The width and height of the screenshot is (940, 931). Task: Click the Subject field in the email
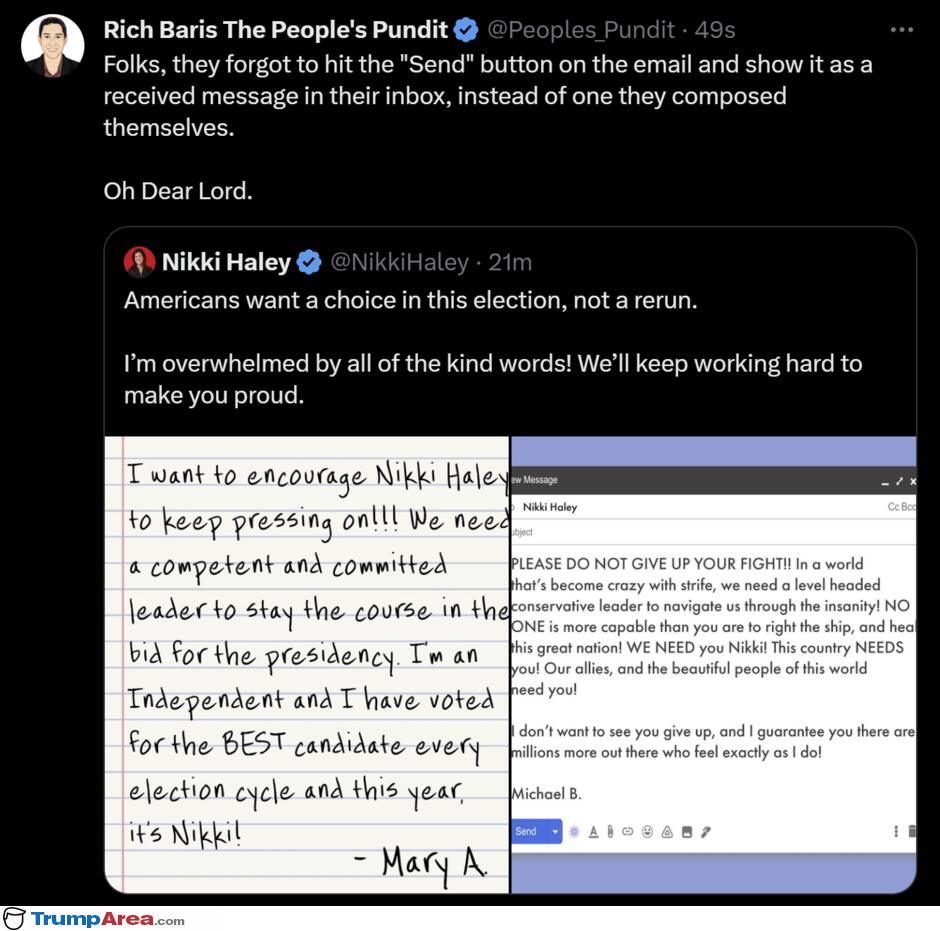[x=713, y=532]
